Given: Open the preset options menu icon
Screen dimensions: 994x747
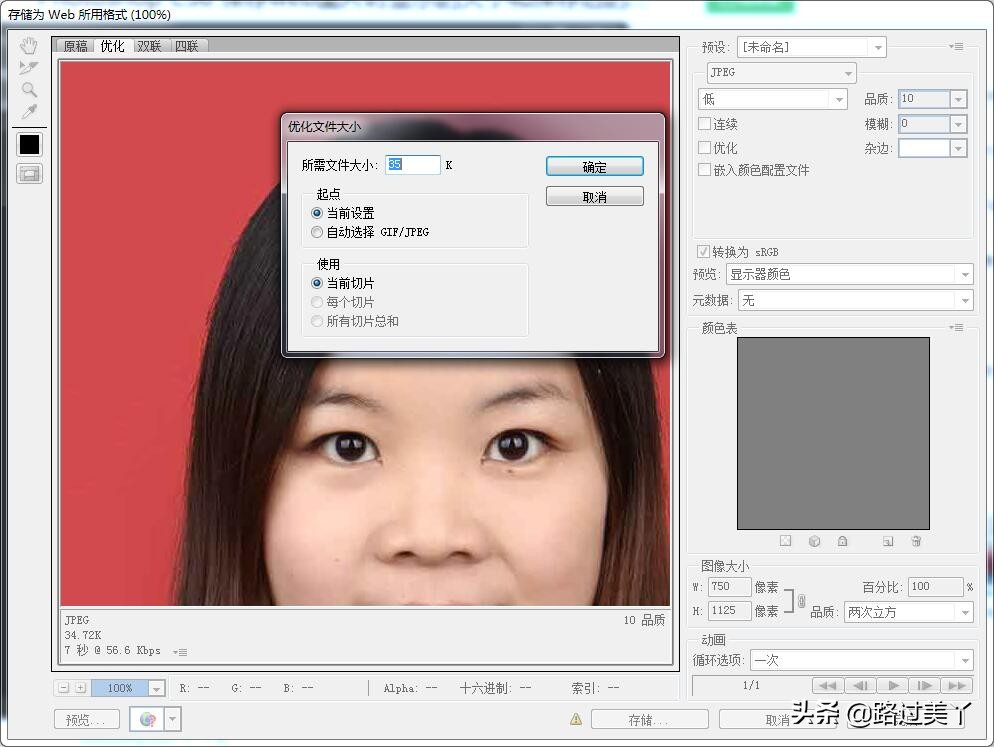Looking at the screenshot, I should [x=957, y=47].
